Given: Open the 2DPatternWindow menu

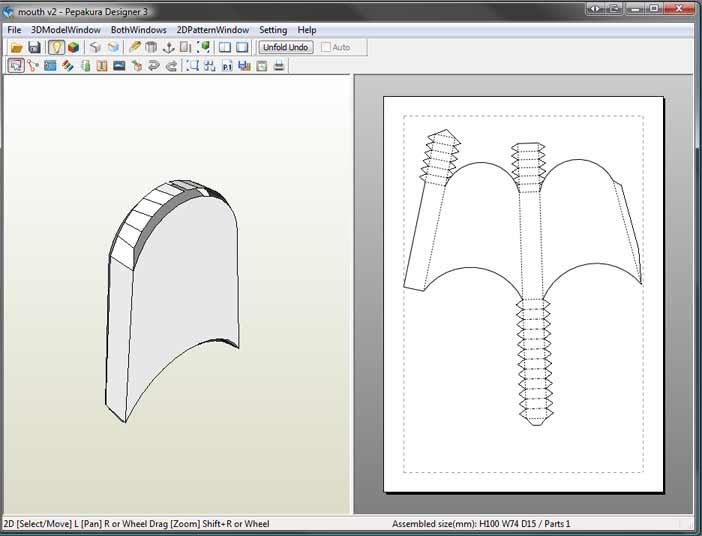Looking at the screenshot, I should click(x=212, y=30).
